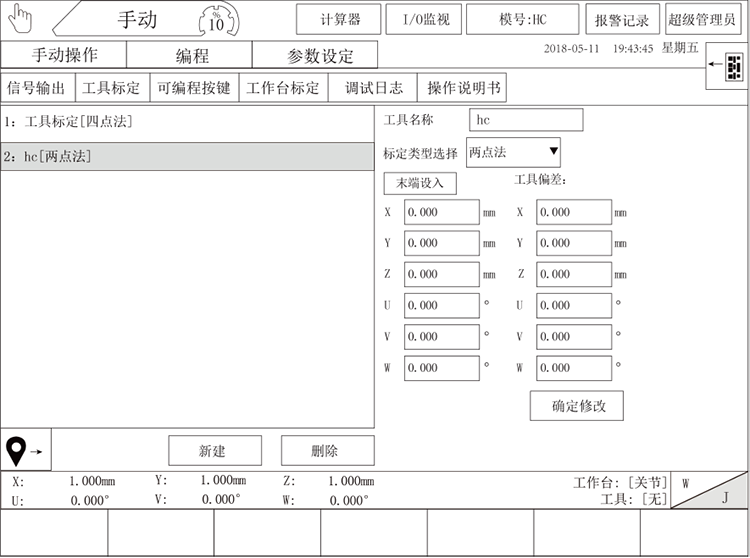Open the 报警记录 alarm log
Image resolution: width=750 pixels, height=558 pixels.
(621, 20)
